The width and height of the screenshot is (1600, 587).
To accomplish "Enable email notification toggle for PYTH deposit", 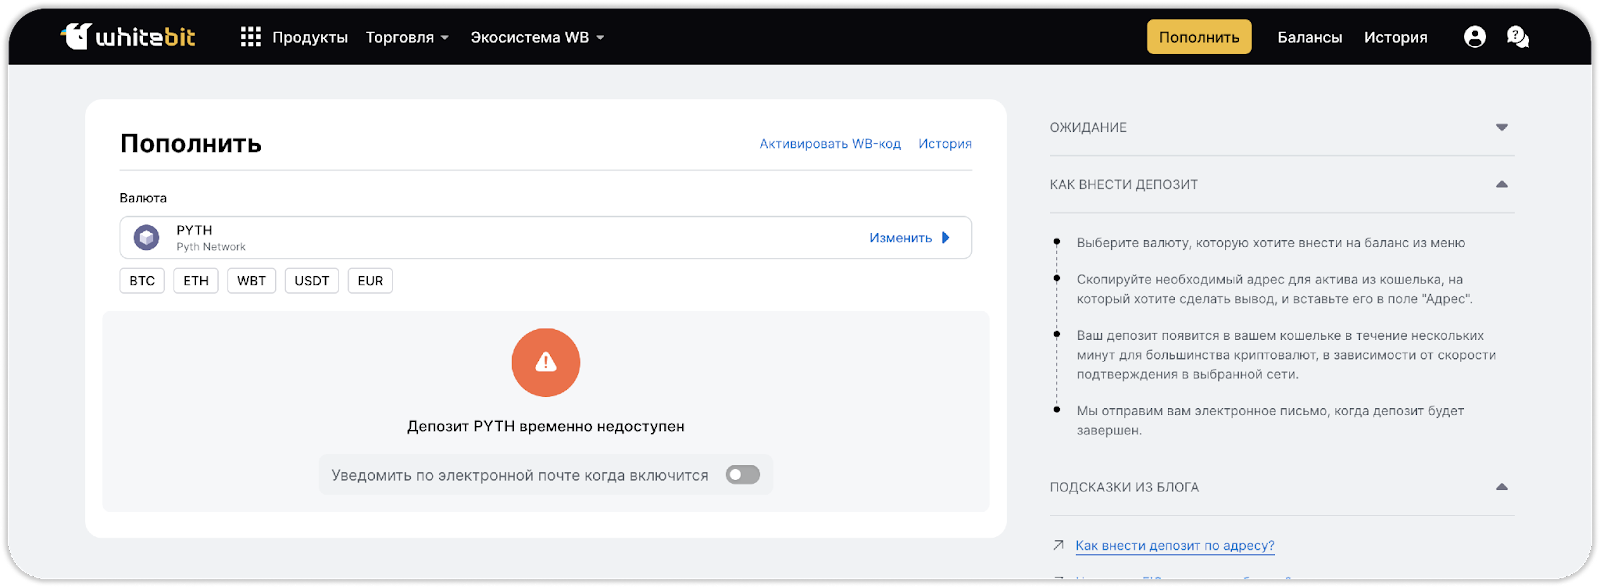I will click(x=742, y=475).
